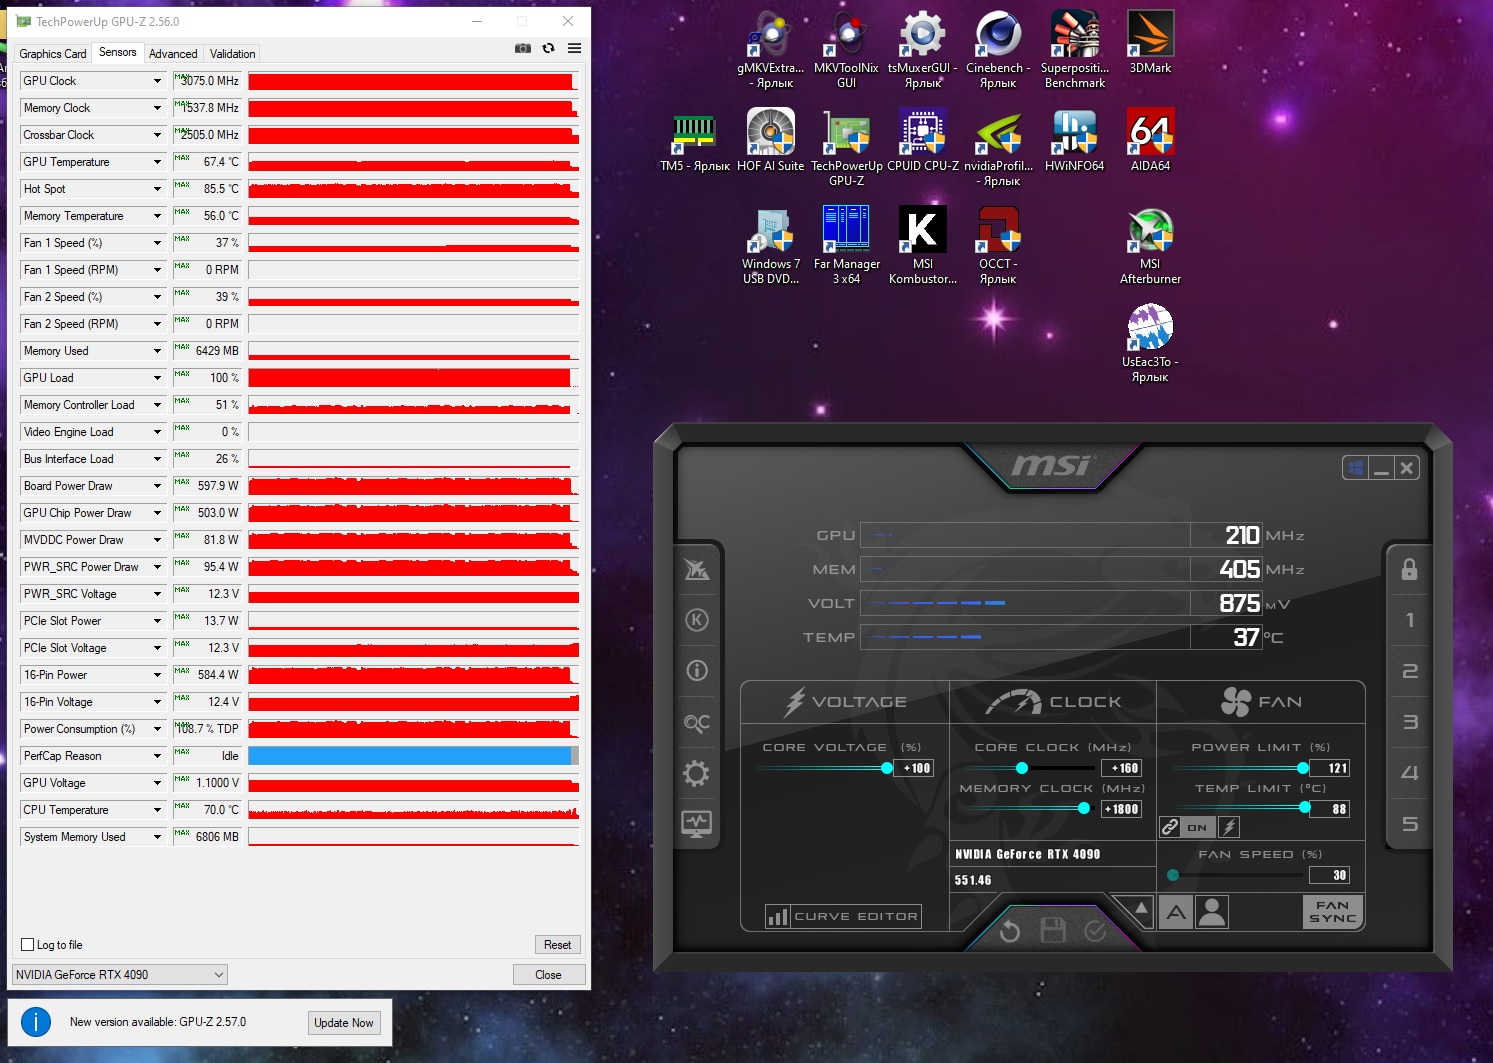1493x1063 pixels.
Task: Open the Advanced tab in GPU-Z
Action: (173, 54)
